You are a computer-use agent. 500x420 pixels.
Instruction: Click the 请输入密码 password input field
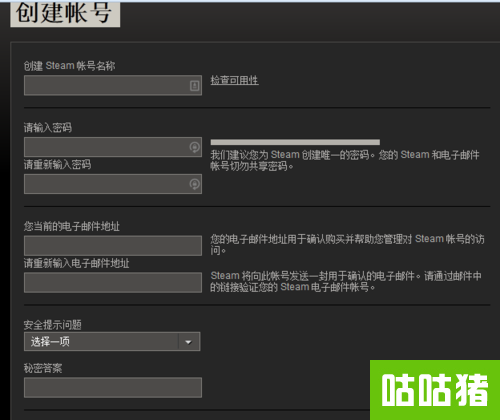pyautogui.click(x=113, y=147)
